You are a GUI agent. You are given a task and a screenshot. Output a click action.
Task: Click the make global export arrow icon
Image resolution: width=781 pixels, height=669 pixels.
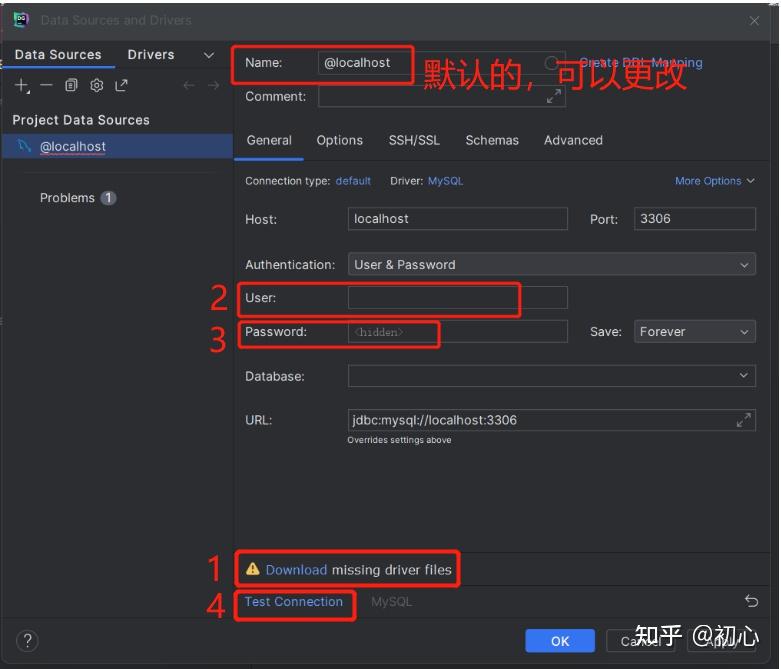[x=121, y=86]
